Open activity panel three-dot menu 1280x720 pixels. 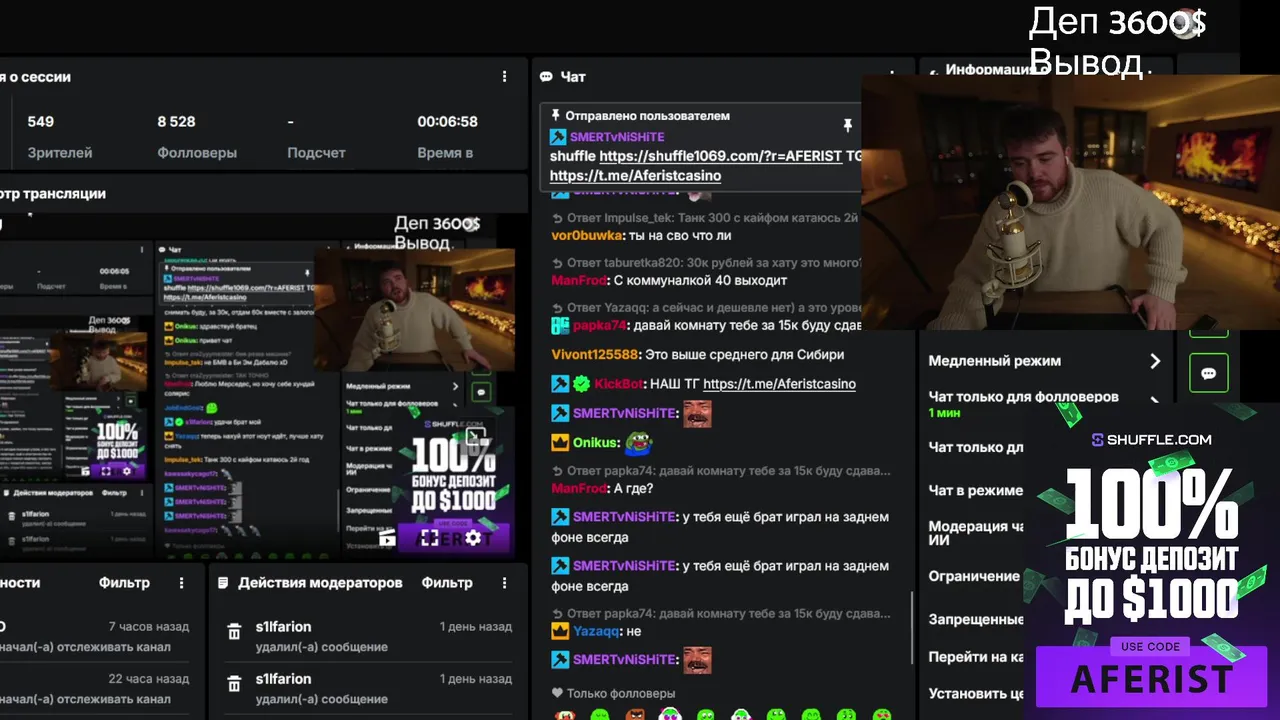[x=181, y=583]
